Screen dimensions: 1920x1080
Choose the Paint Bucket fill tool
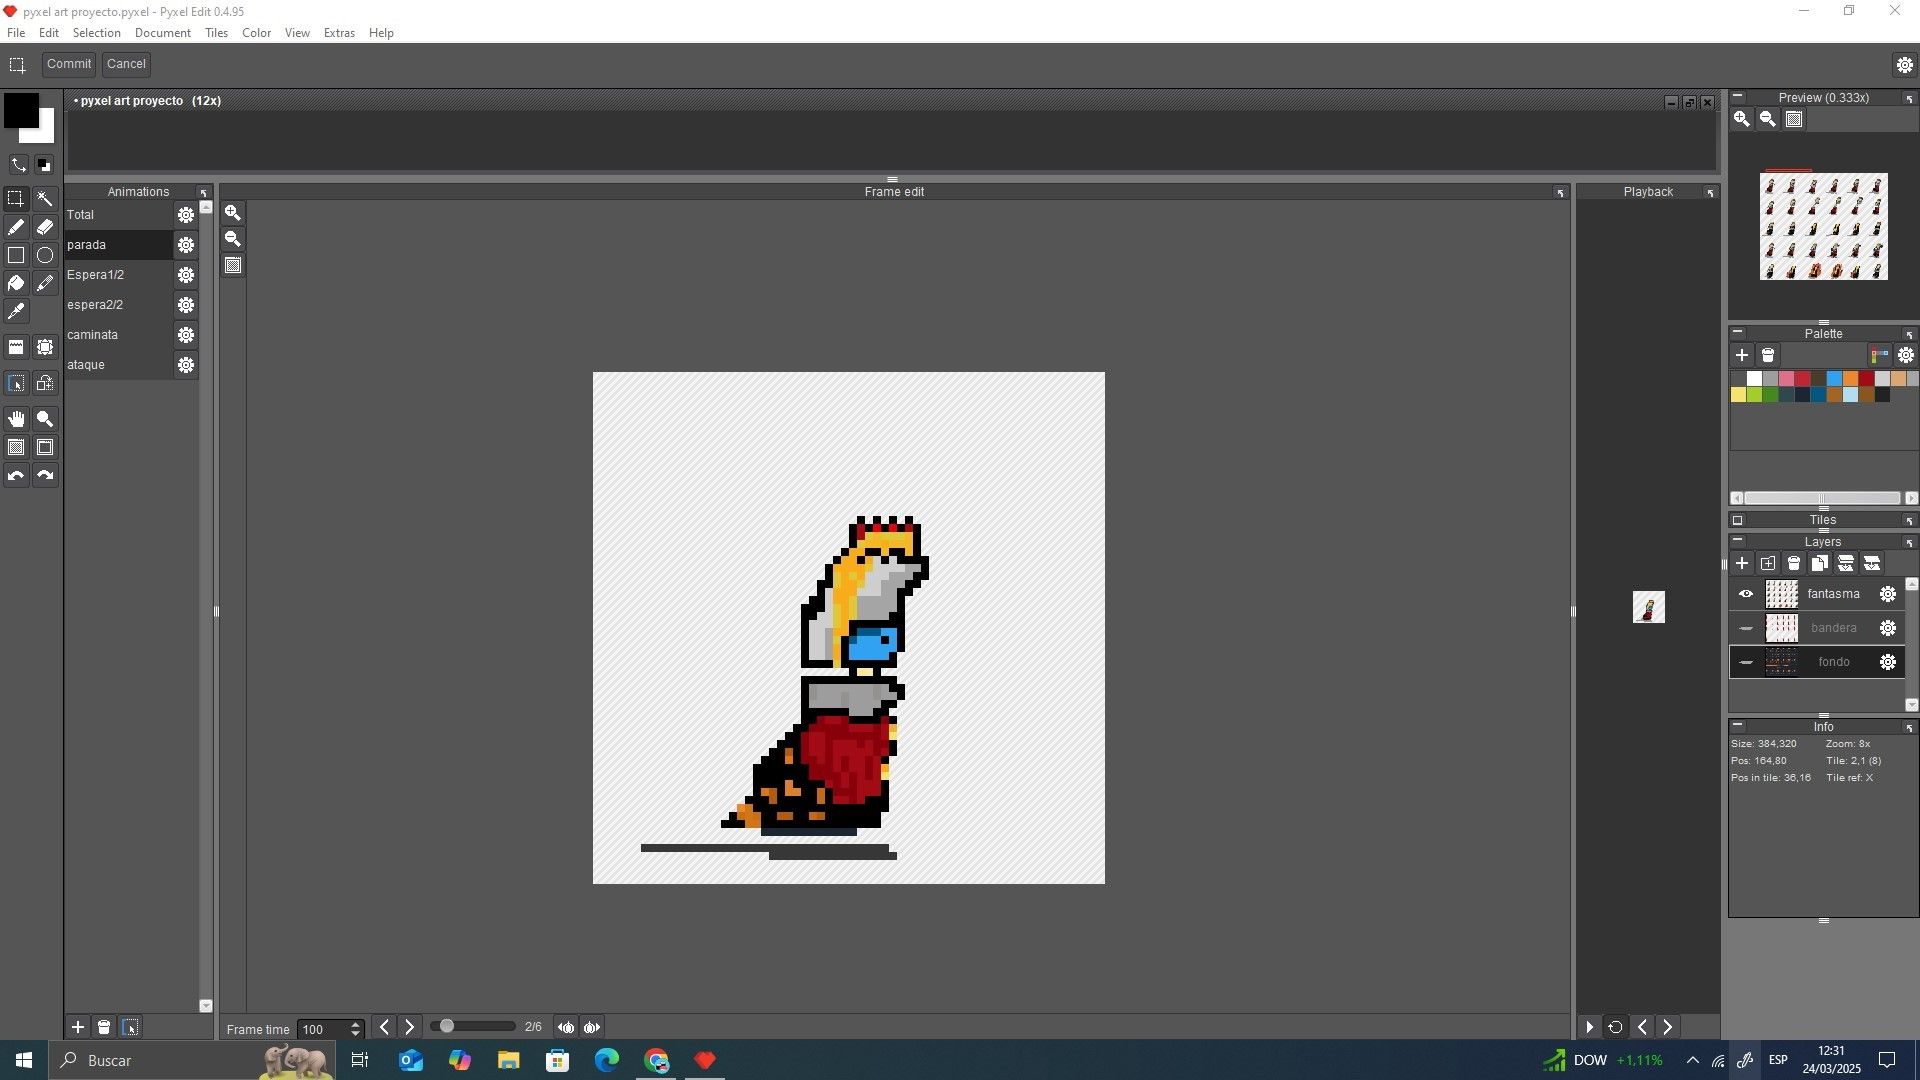(x=16, y=284)
